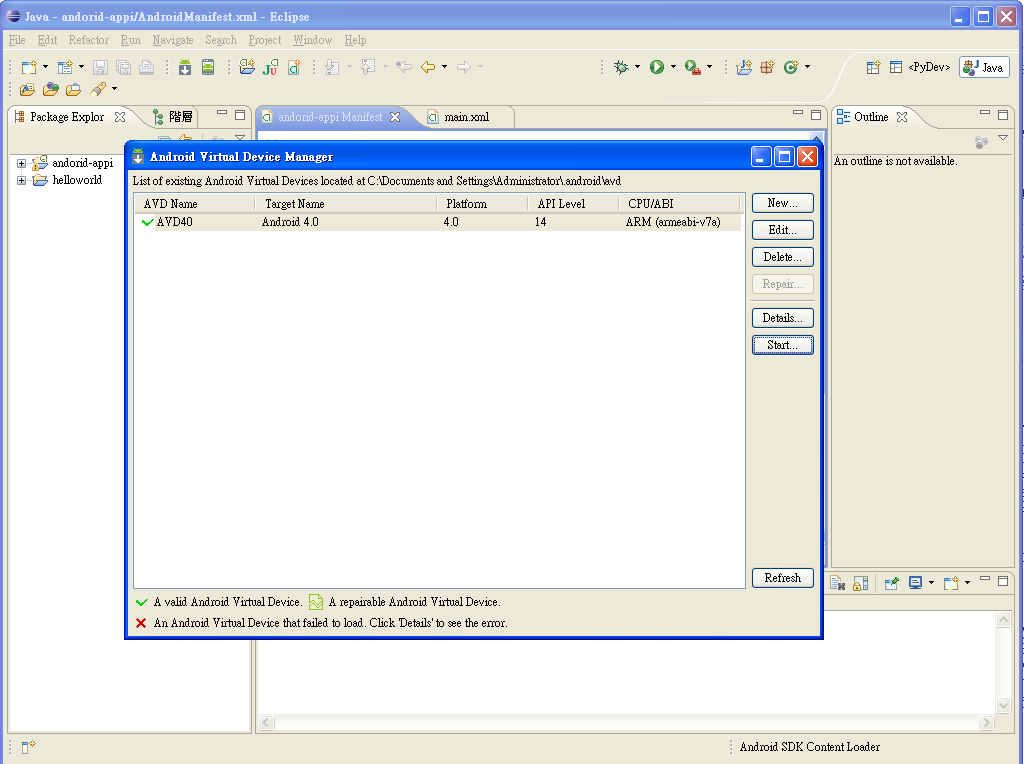The image size is (1024, 764).
Task: Expand the helloworld project tree node
Action: (21, 181)
